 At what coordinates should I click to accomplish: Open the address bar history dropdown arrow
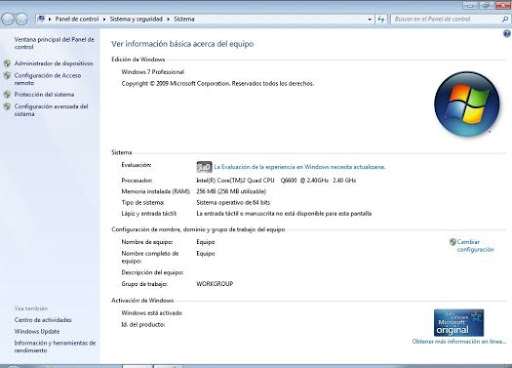coord(369,19)
